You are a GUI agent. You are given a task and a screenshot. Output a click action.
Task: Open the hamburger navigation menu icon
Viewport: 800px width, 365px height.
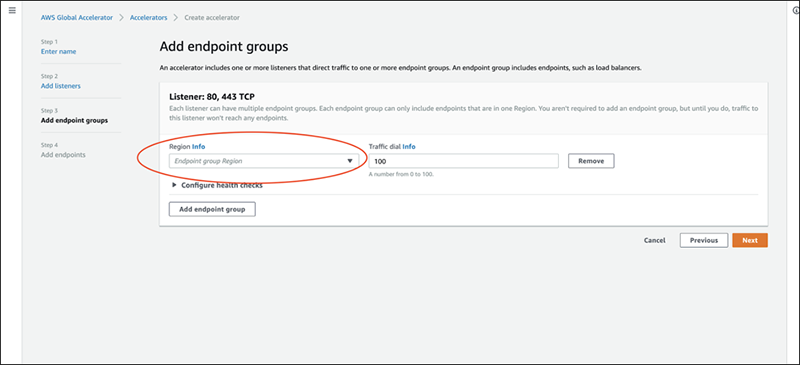[x=12, y=10]
